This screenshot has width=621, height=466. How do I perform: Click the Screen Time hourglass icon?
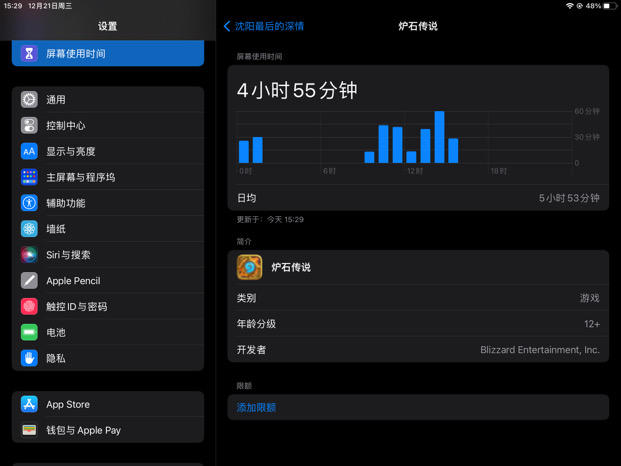[29, 53]
